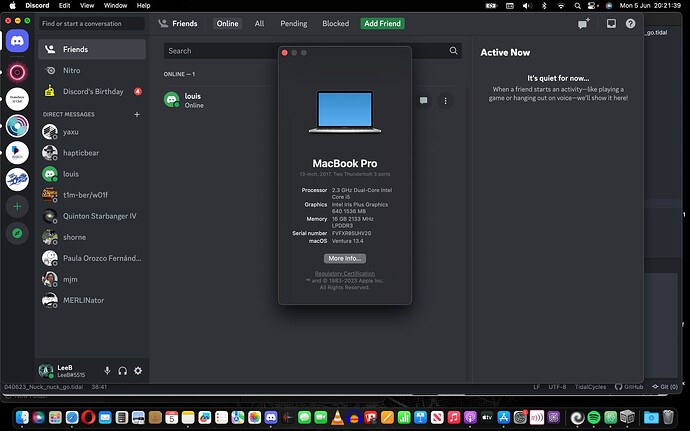The height and width of the screenshot is (431, 690).
Task: Open the Inbox icon in header
Action: coord(611,23)
